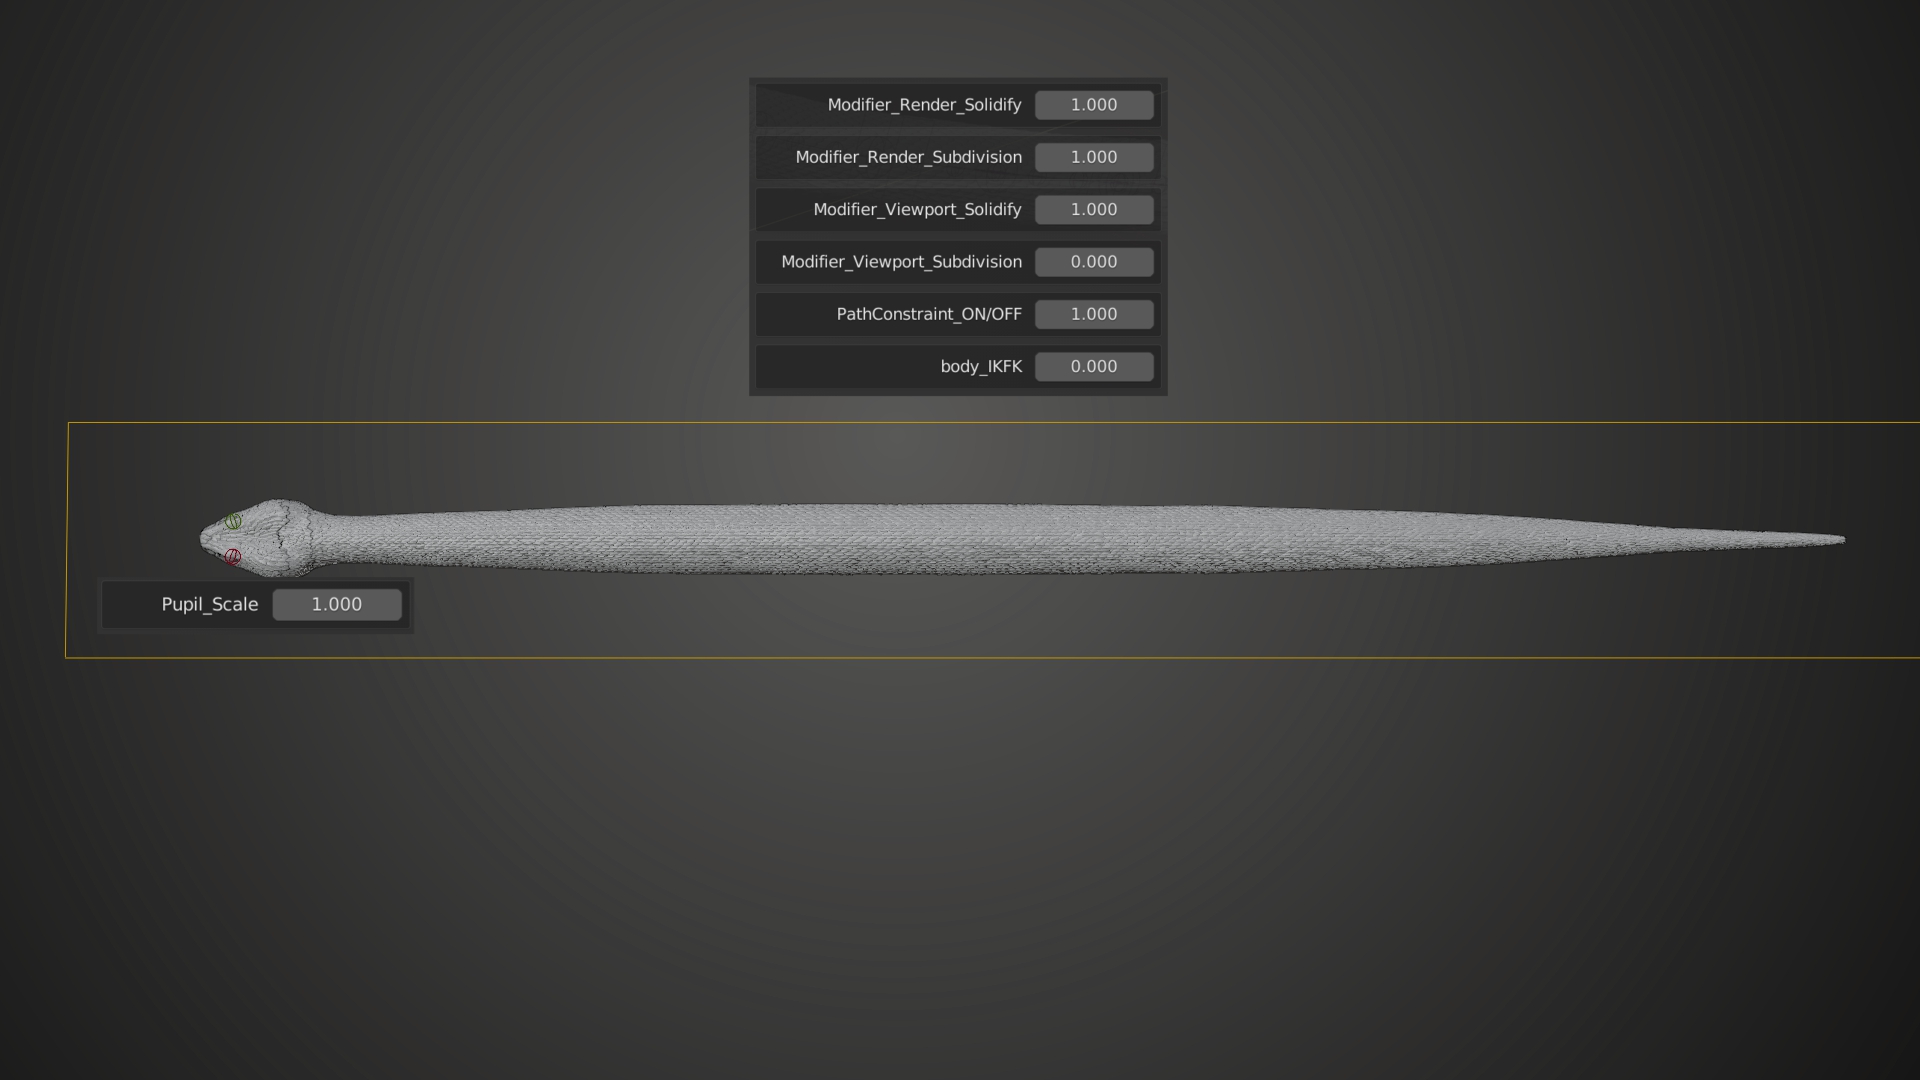Click the body_IKFK label
Viewport: 1920px width, 1080px height.
tap(980, 367)
